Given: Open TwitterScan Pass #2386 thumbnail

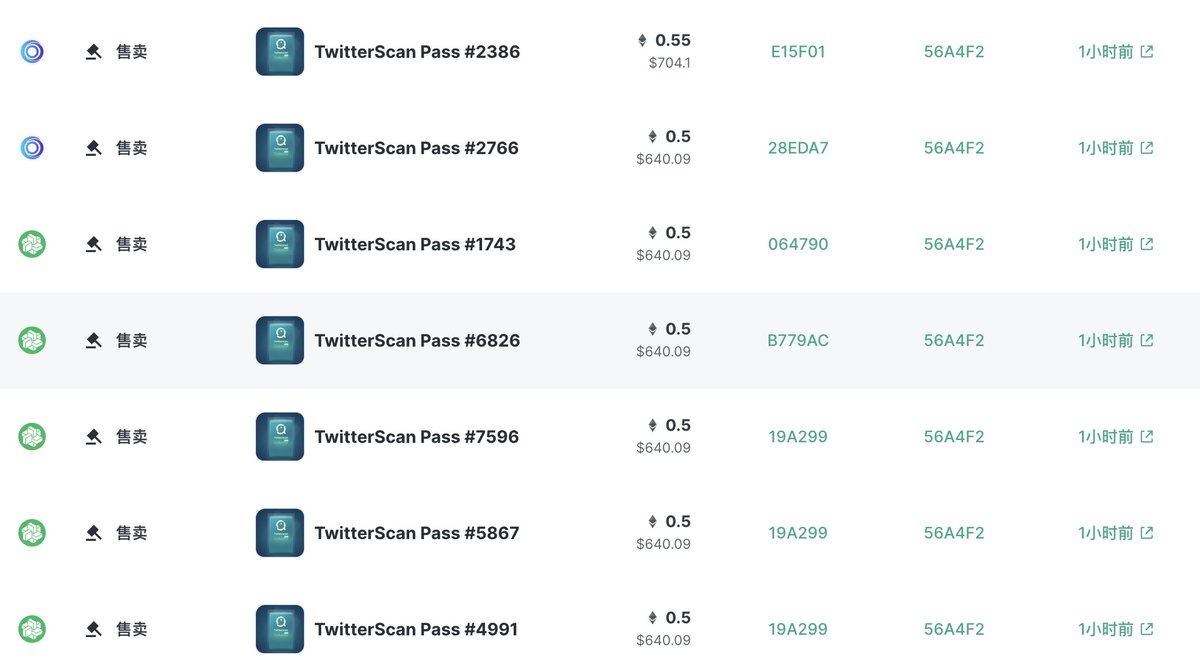Looking at the screenshot, I should tap(280, 52).
